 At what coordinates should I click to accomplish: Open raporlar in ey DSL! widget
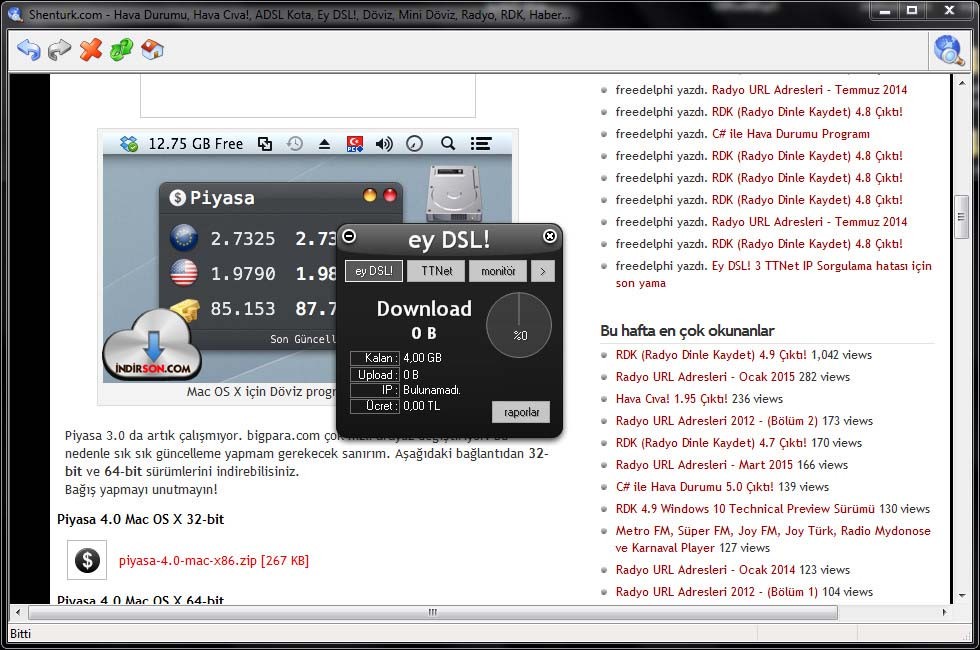point(521,412)
